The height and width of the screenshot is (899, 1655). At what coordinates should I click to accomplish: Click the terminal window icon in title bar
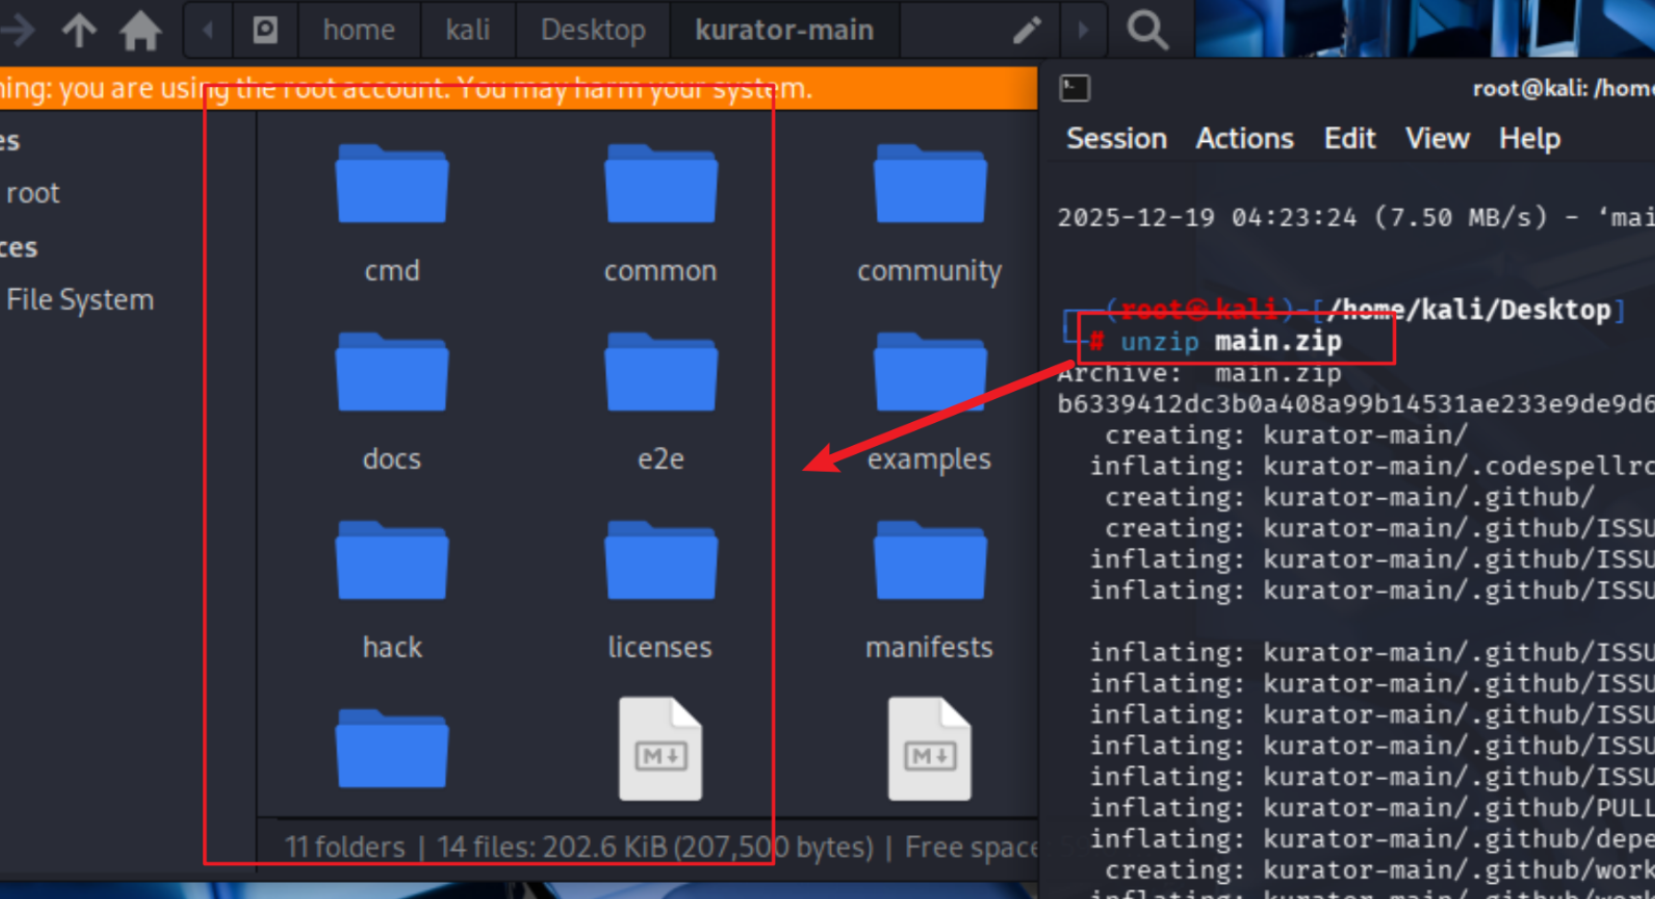click(1074, 88)
